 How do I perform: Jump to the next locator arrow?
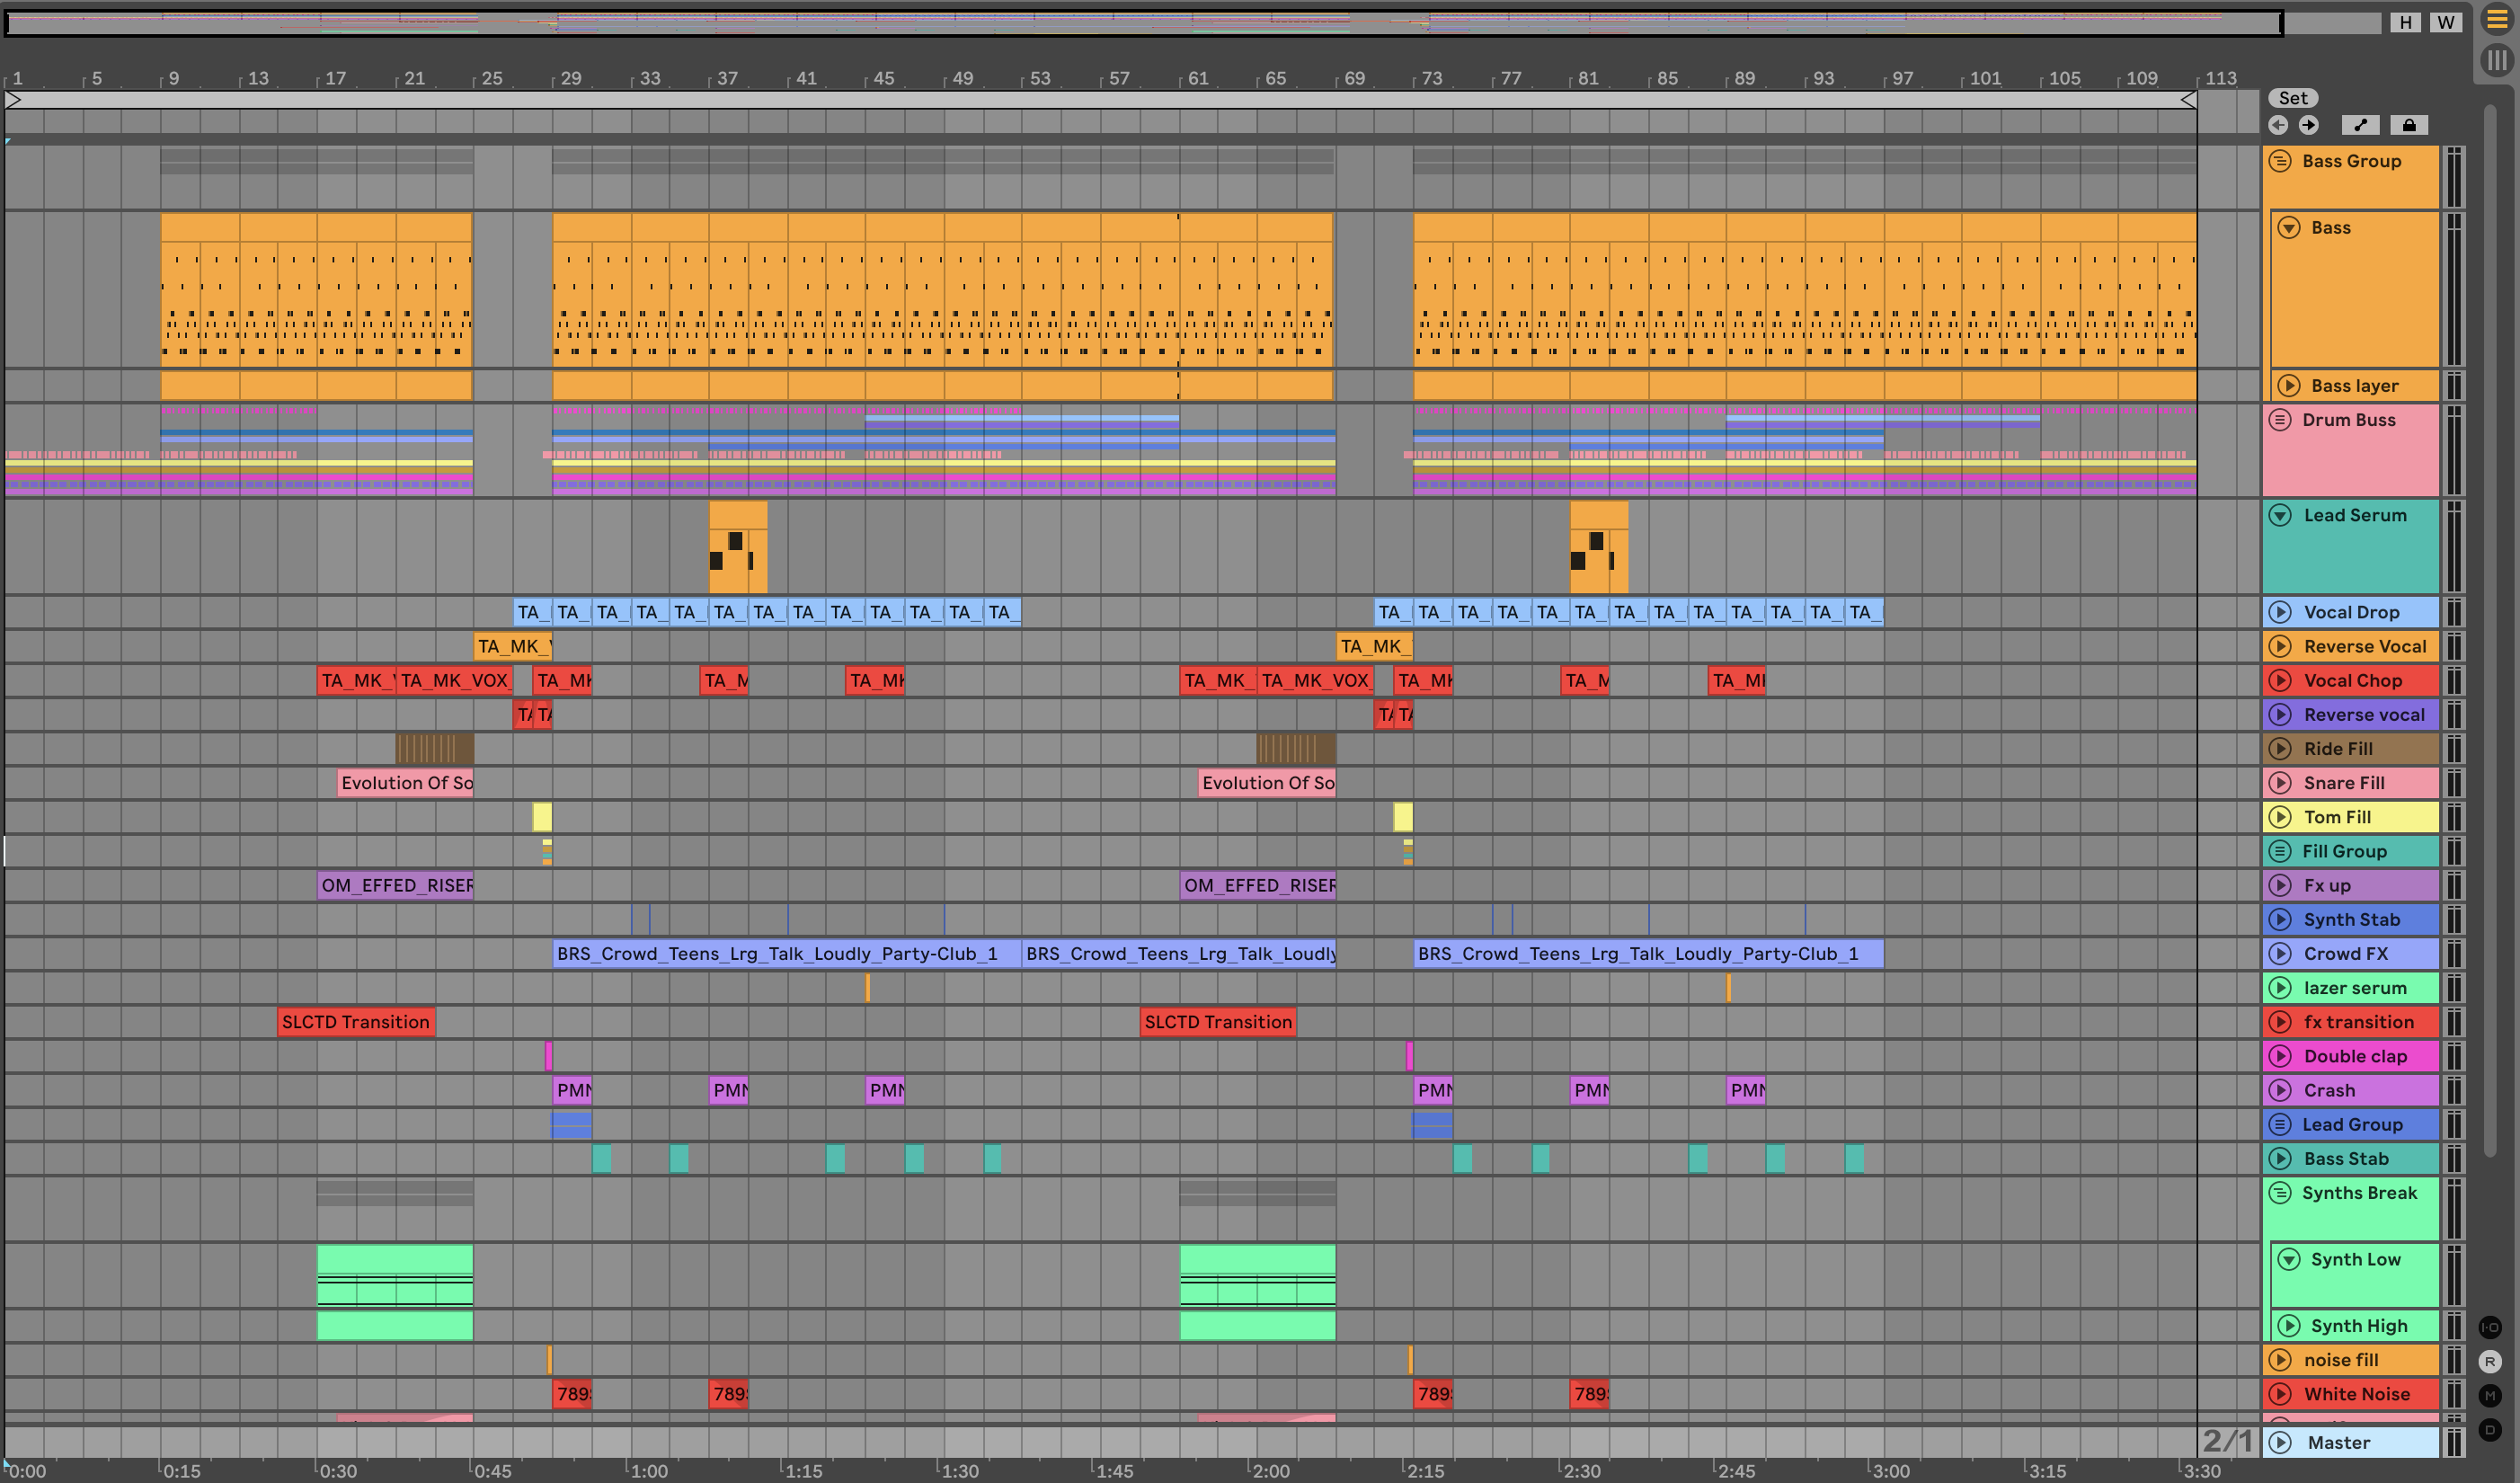point(2308,125)
